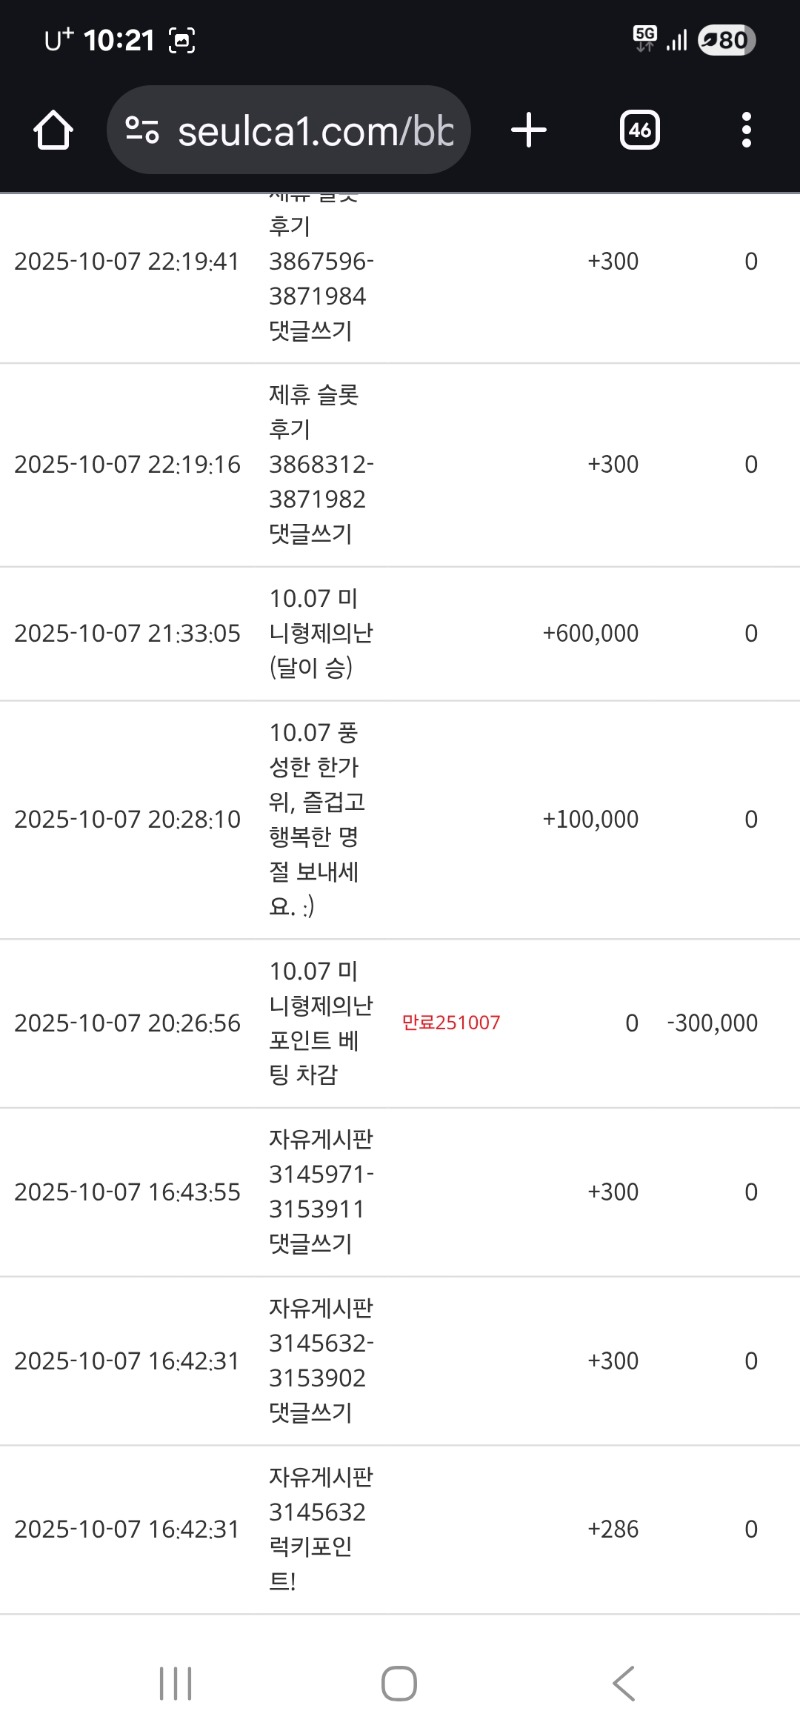Open the browser three-dot menu

coord(746,130)
